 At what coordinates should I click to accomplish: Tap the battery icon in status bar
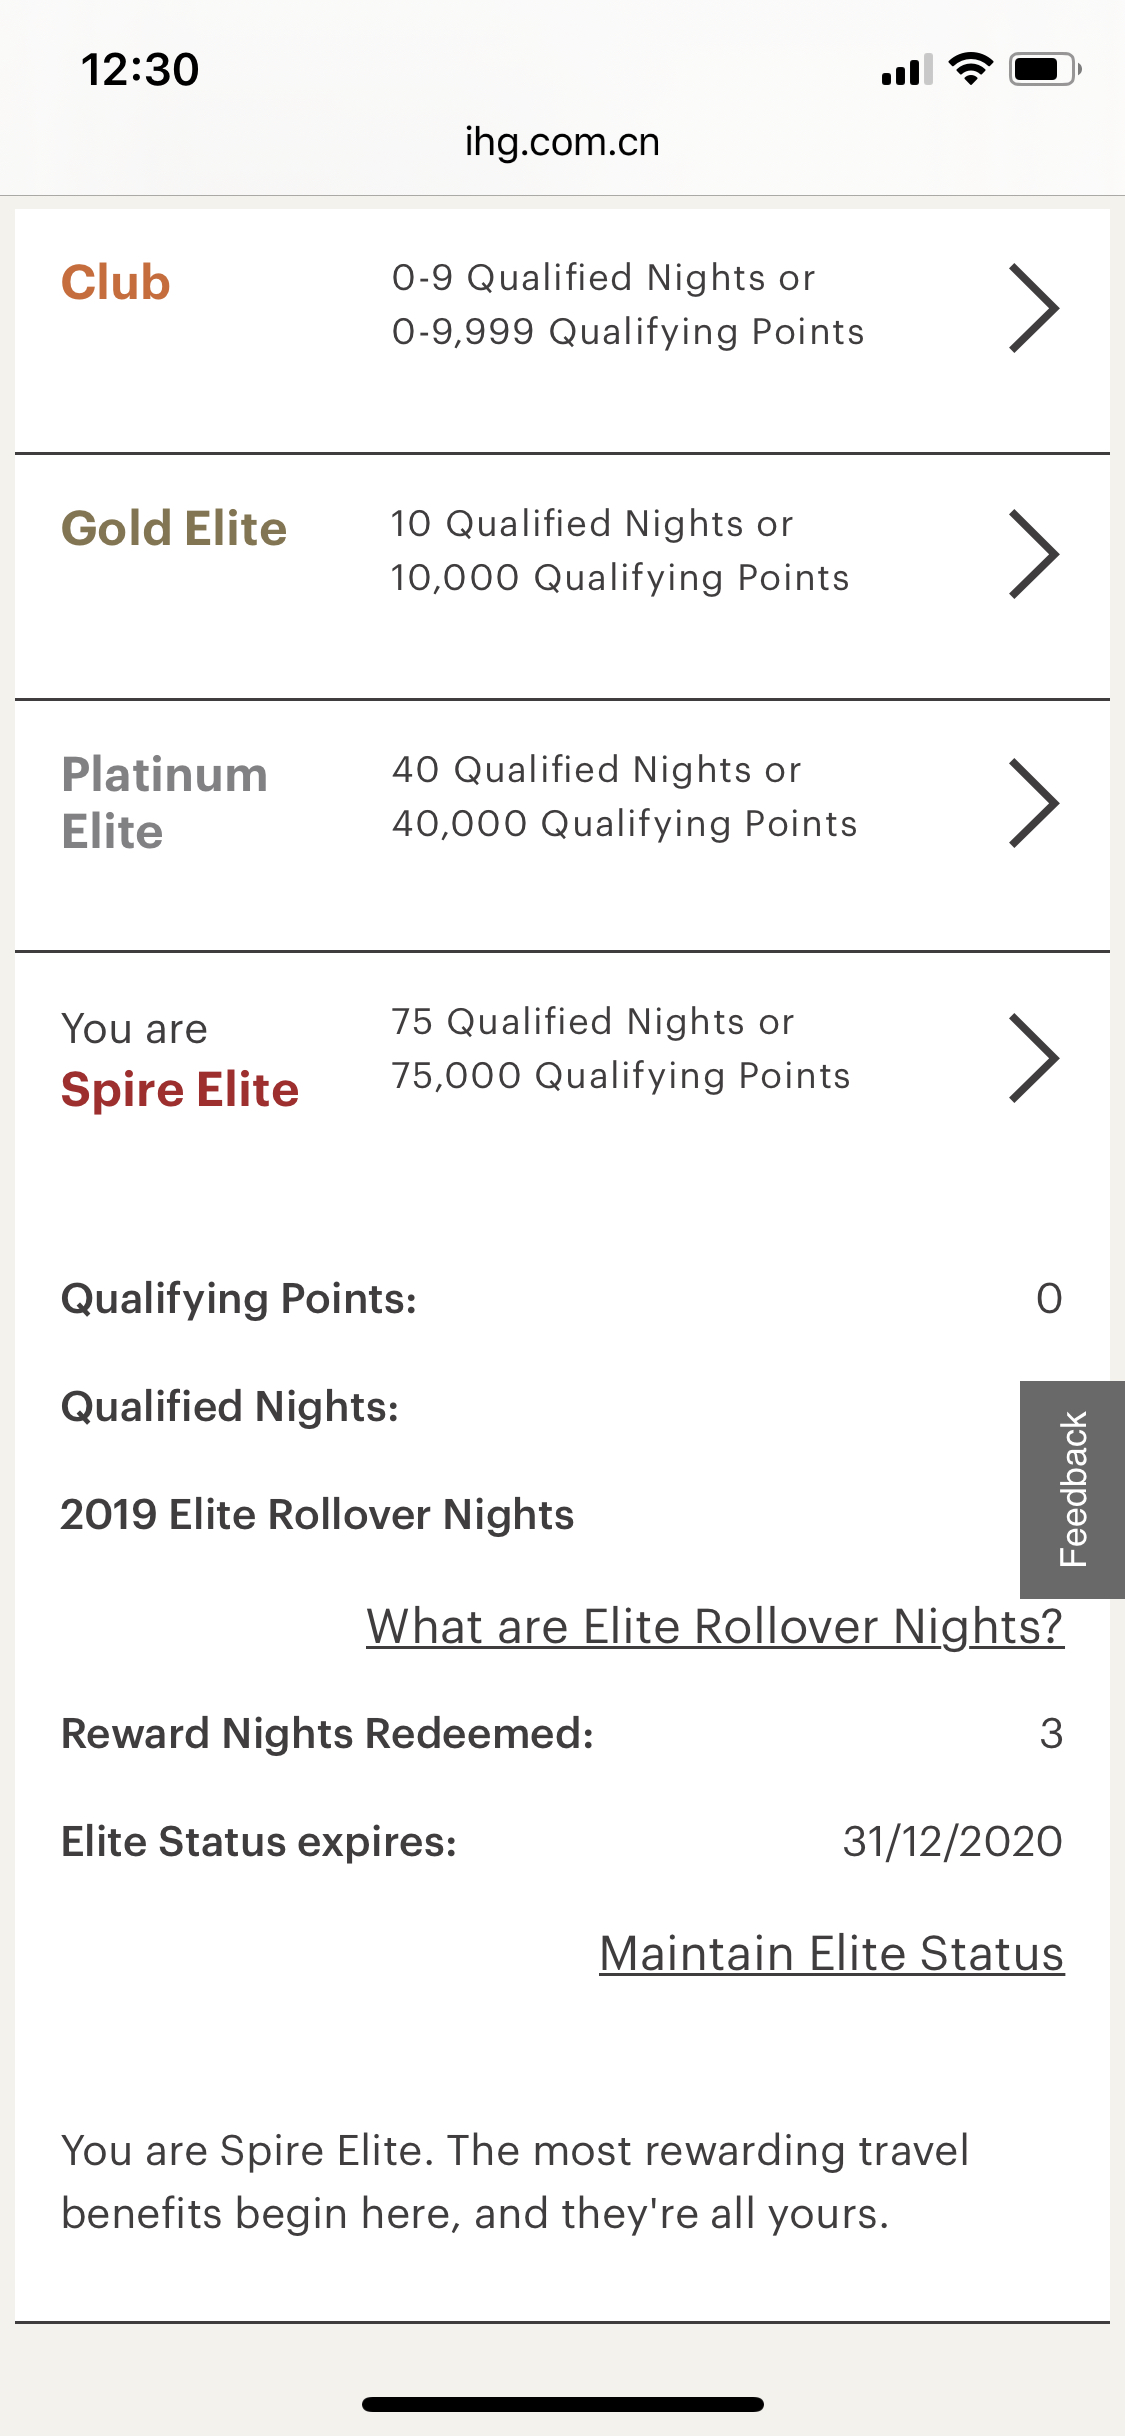pyautogui.click(x=1045, y=69)
